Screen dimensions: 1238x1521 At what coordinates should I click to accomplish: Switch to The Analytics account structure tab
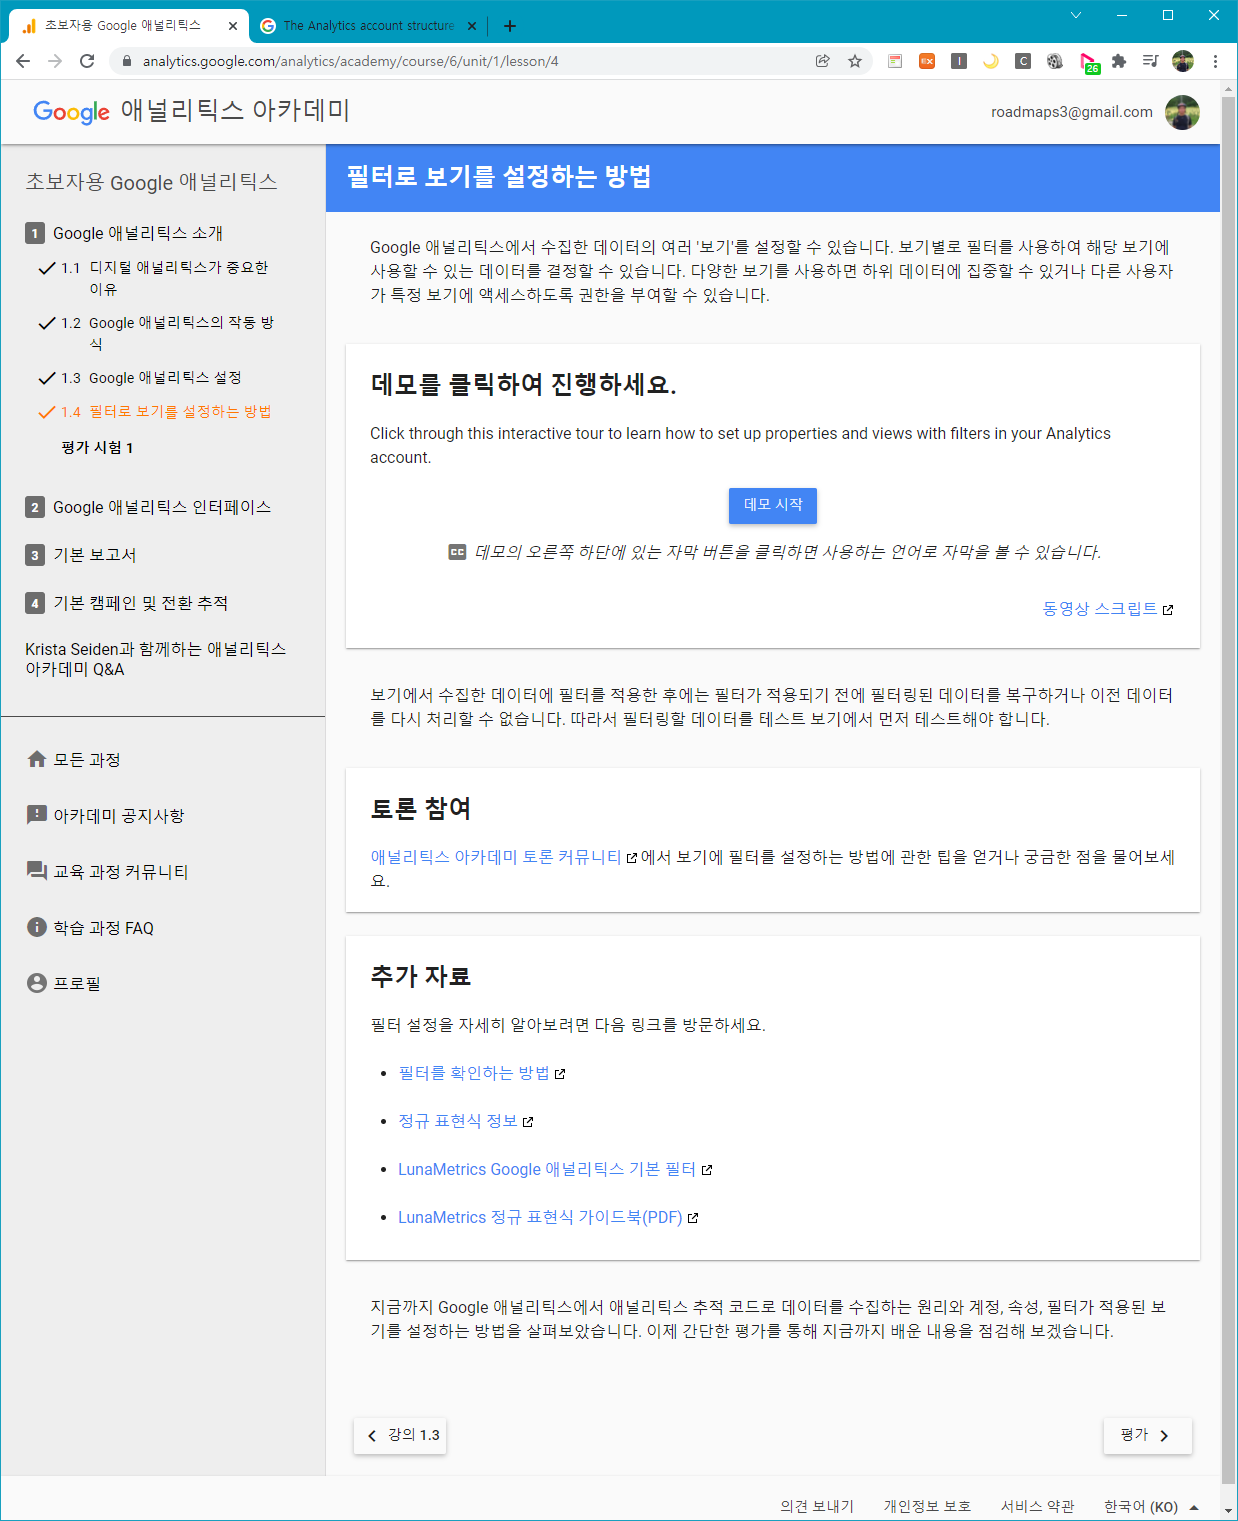coord(368,26)
